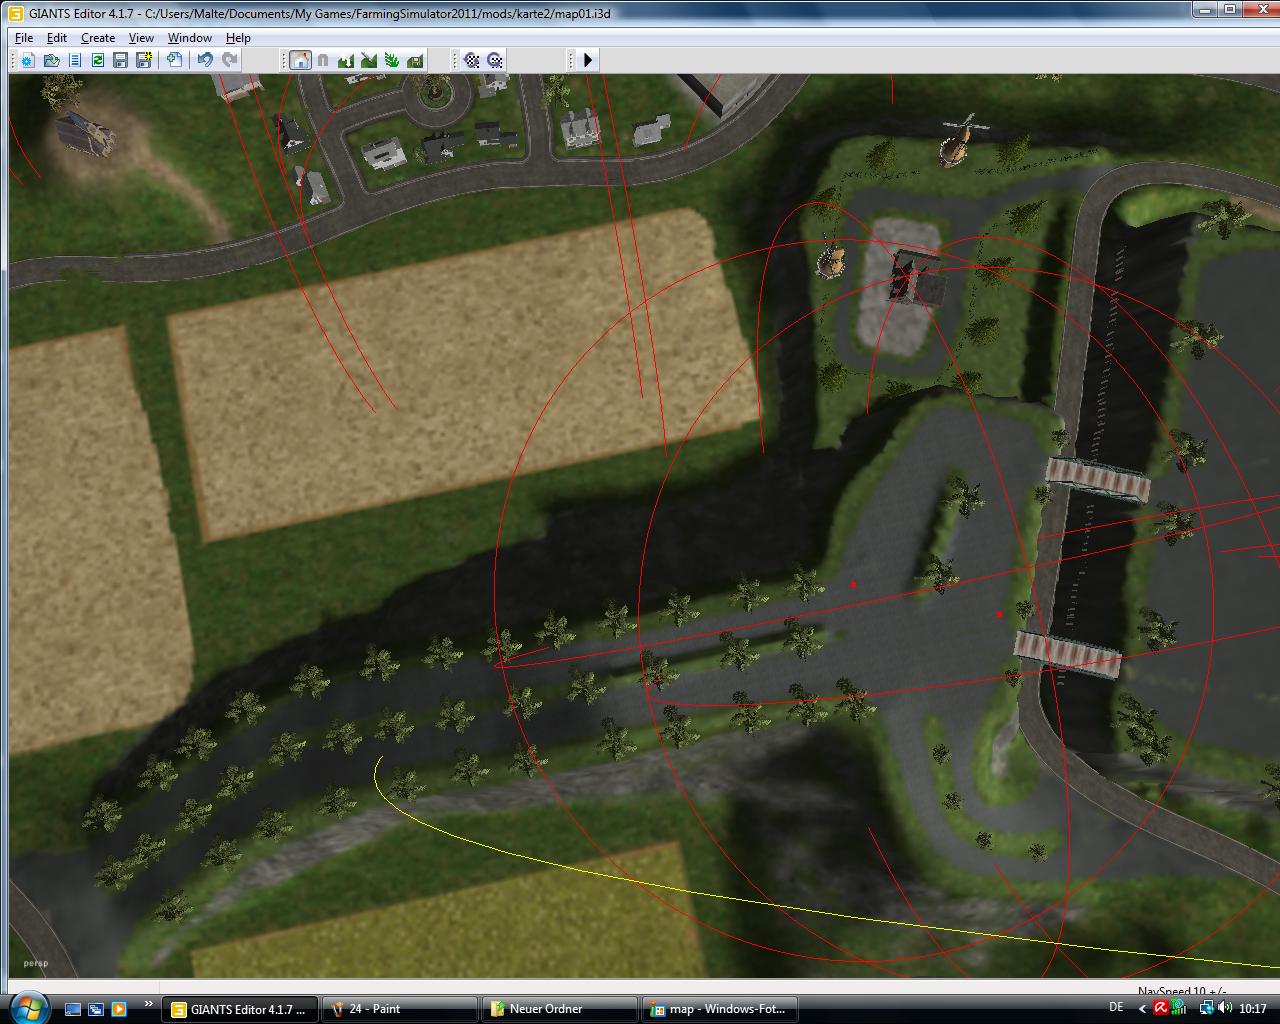Redo the undone action

tap(229, 60)
